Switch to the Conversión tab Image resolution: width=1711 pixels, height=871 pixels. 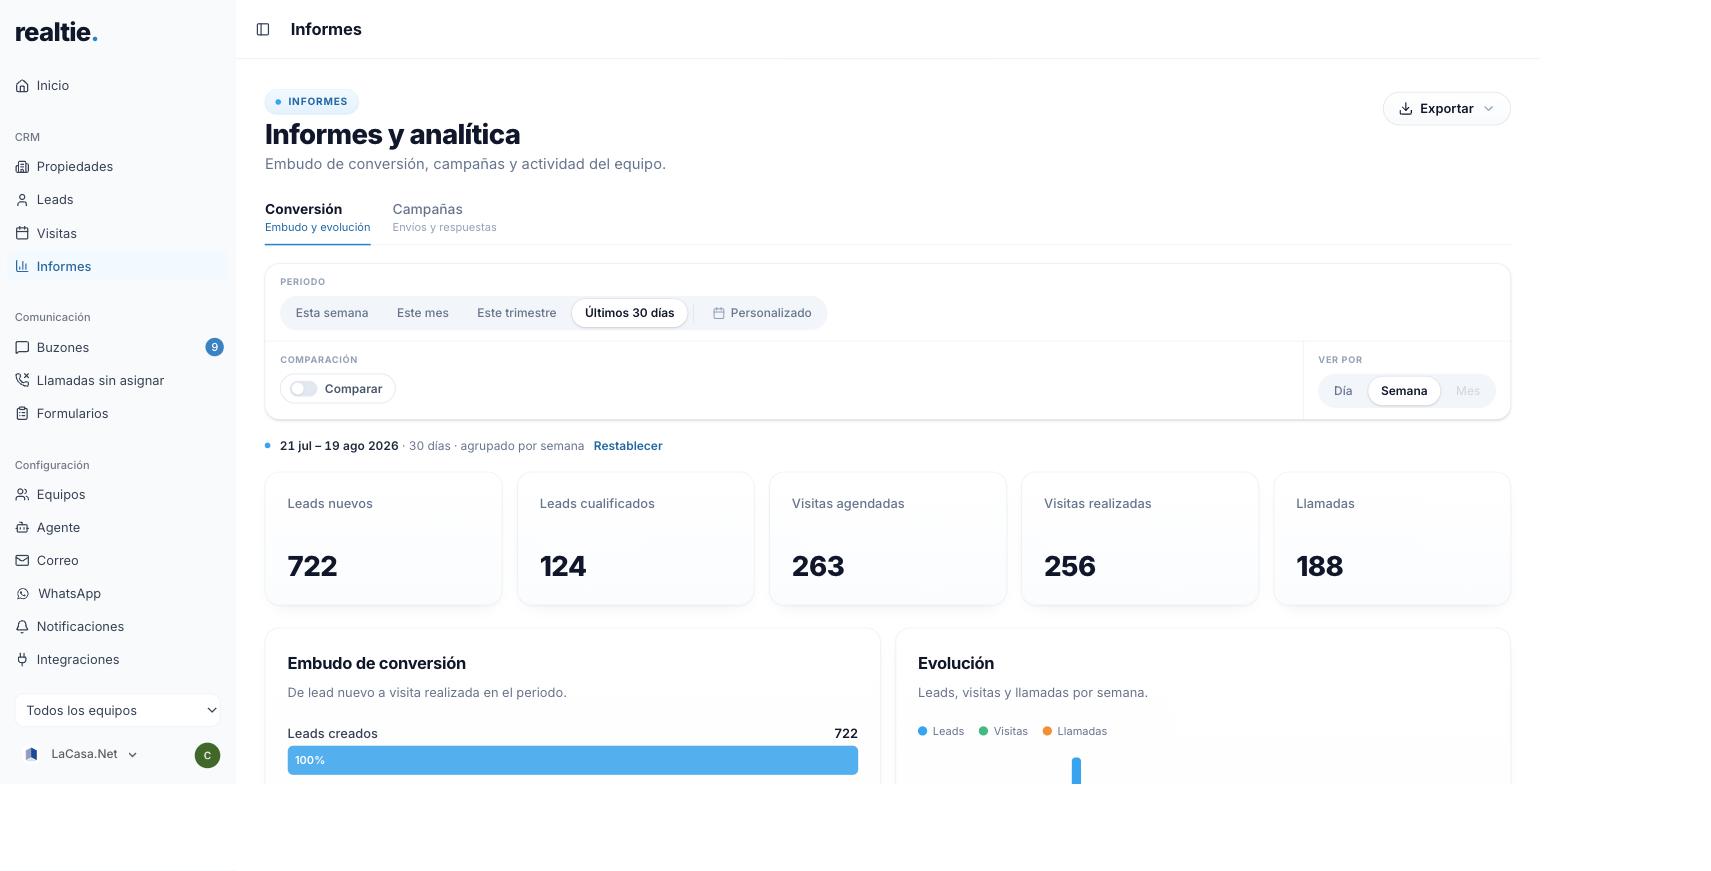pyautogui.click(x=318, y=218)
